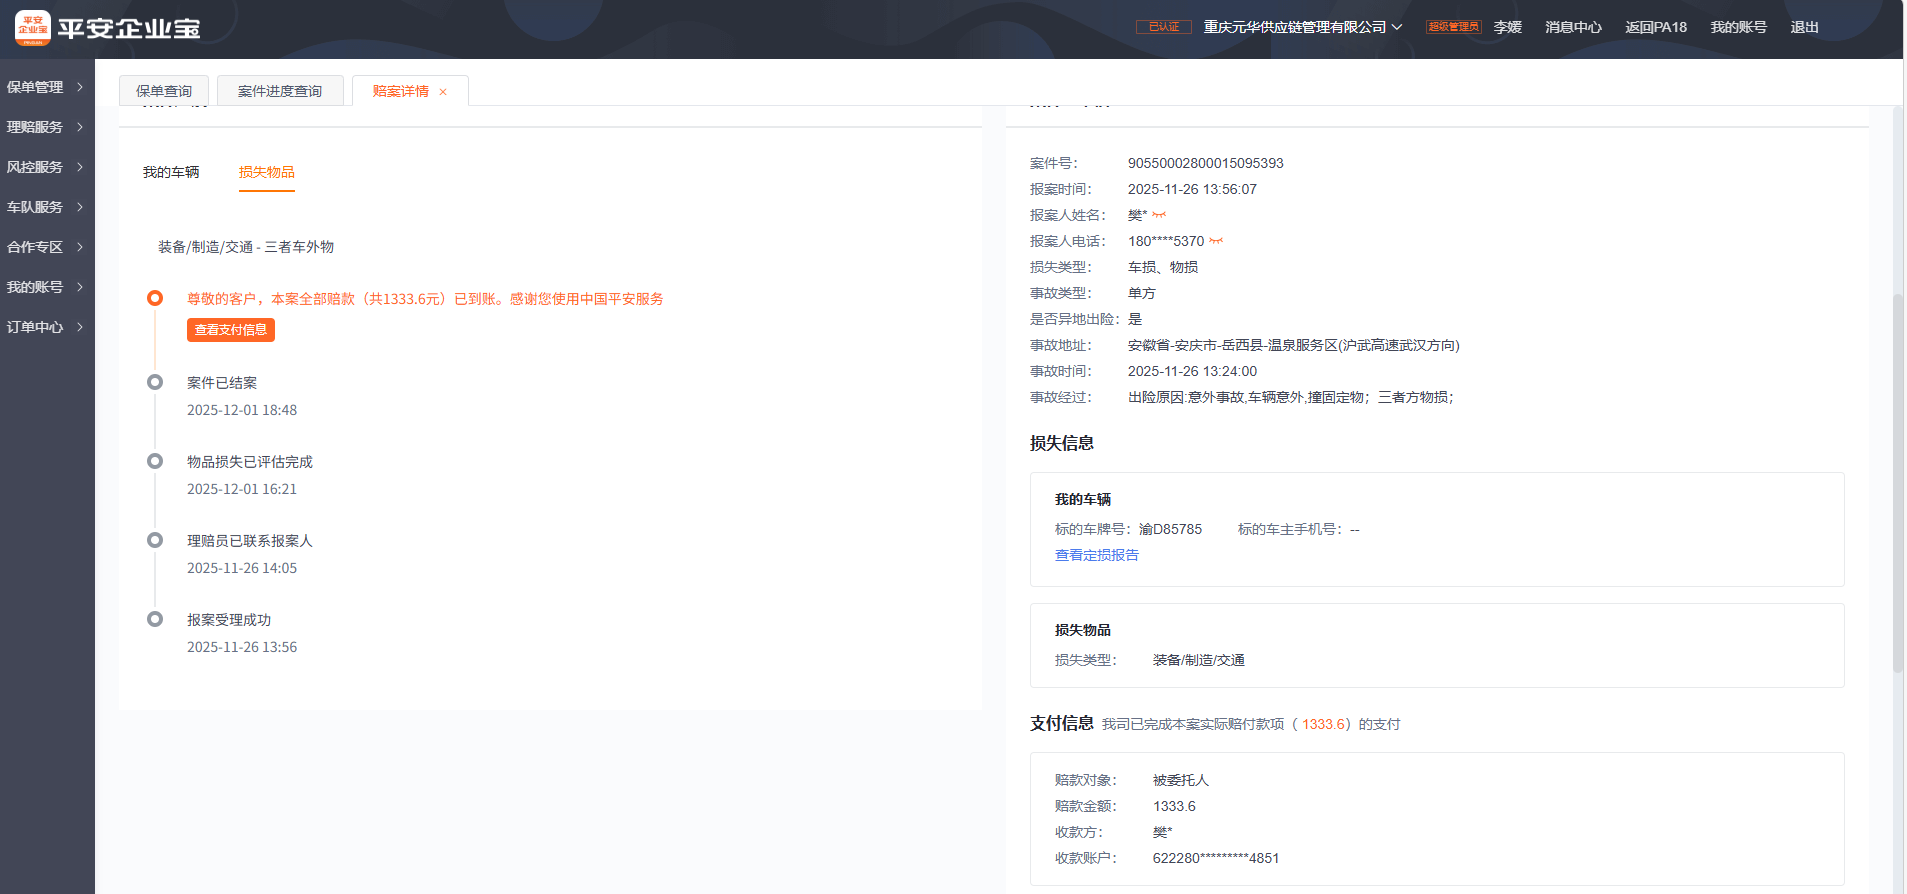Click 返回PA18 in the header
1907x894 pixels.
(1655, 27)
